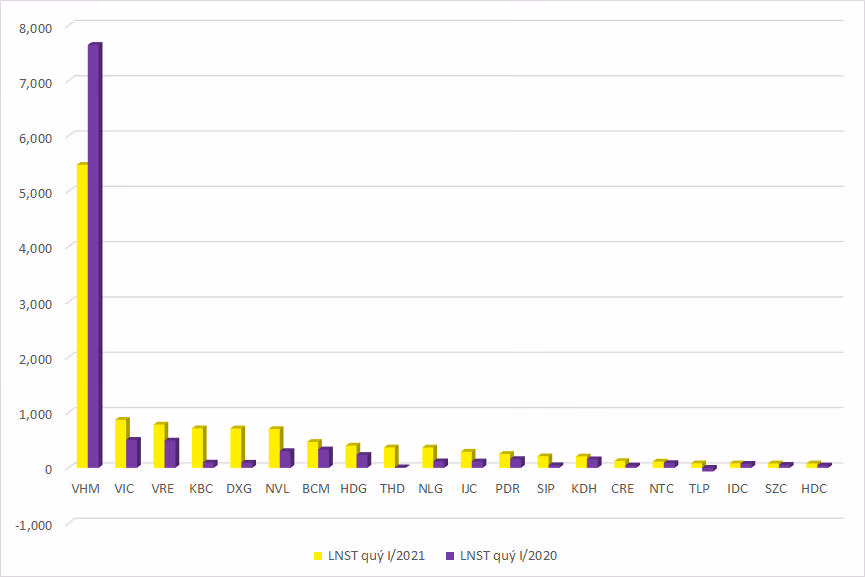Select the yellow BCM bar
The width and height of the screenshot is (865, 577).
[312, 454]
